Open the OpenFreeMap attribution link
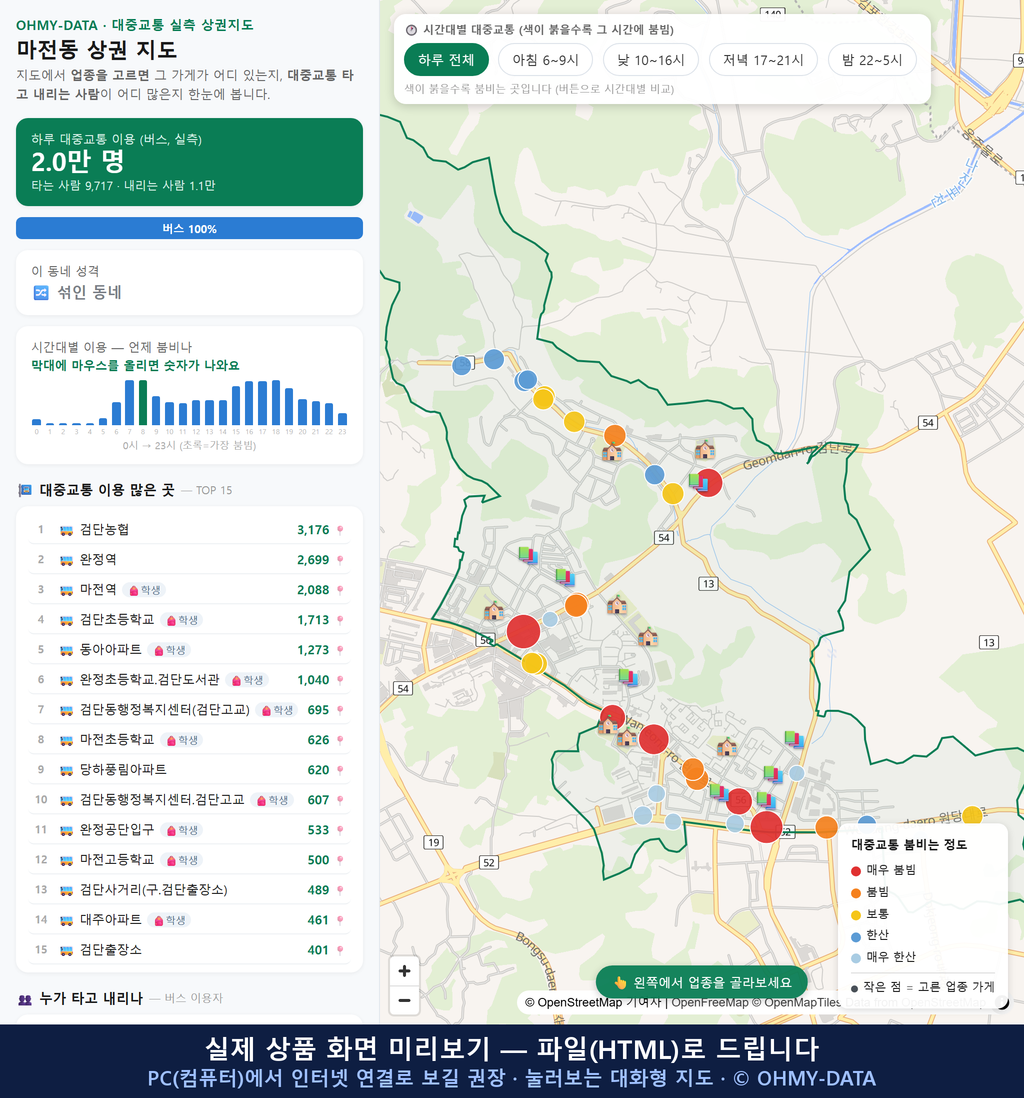 (710, 1003)
